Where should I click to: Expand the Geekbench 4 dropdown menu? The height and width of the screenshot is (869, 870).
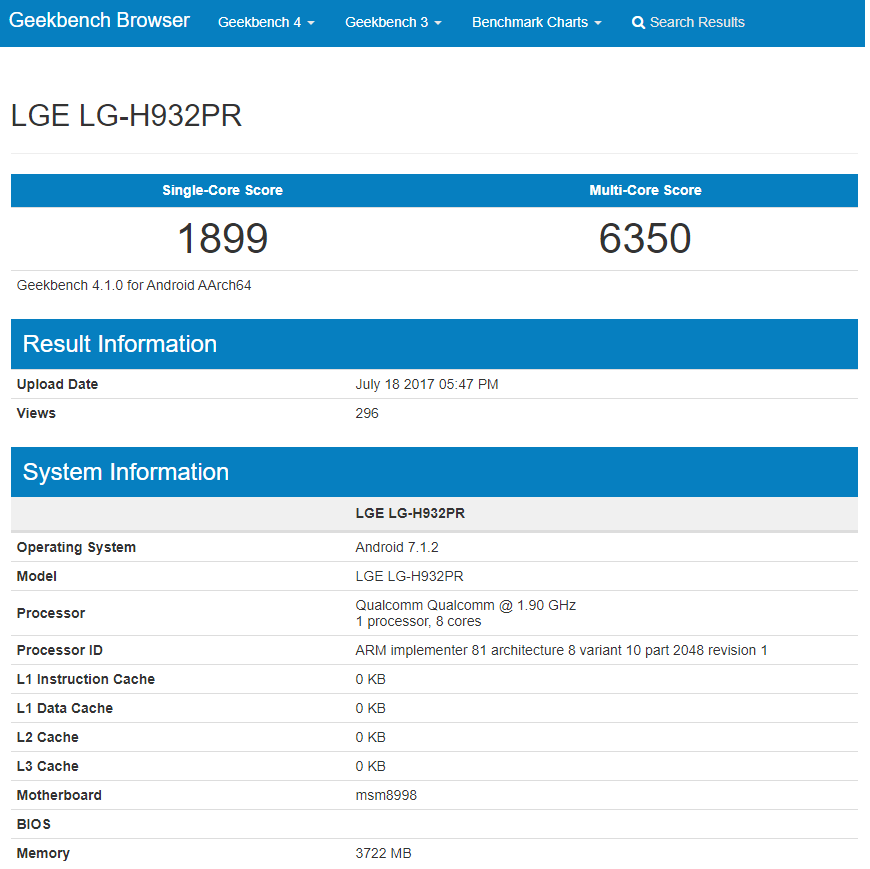(x=266, y=22)
